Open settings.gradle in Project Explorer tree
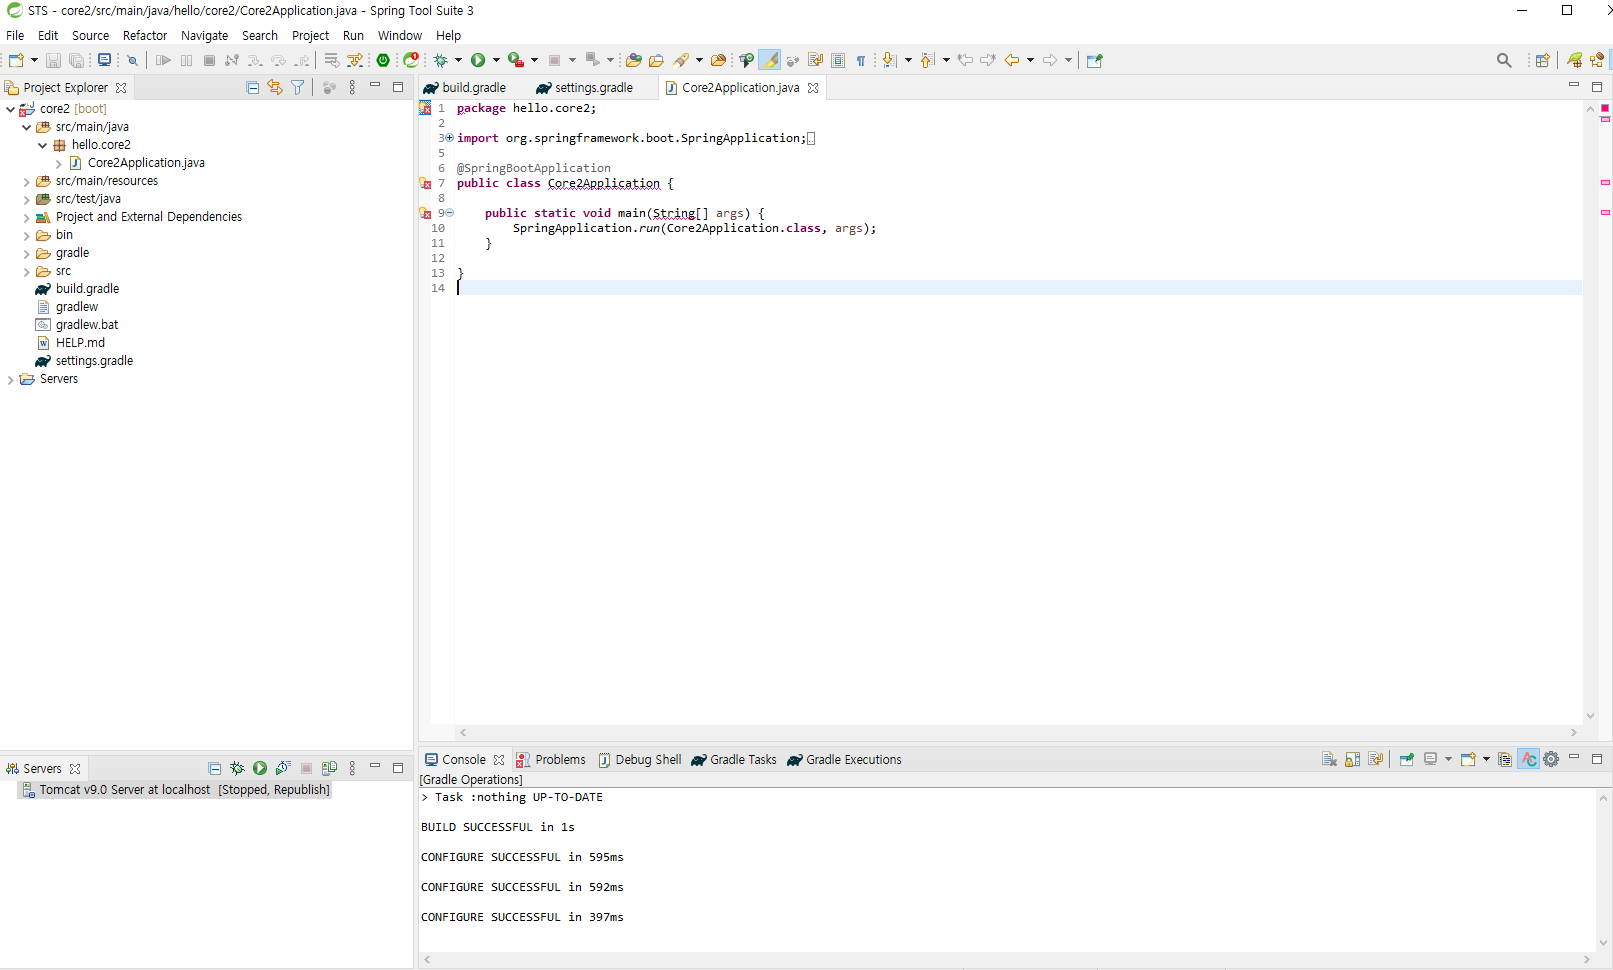The height and width of the screenshot is (970, 1613). 94,361
